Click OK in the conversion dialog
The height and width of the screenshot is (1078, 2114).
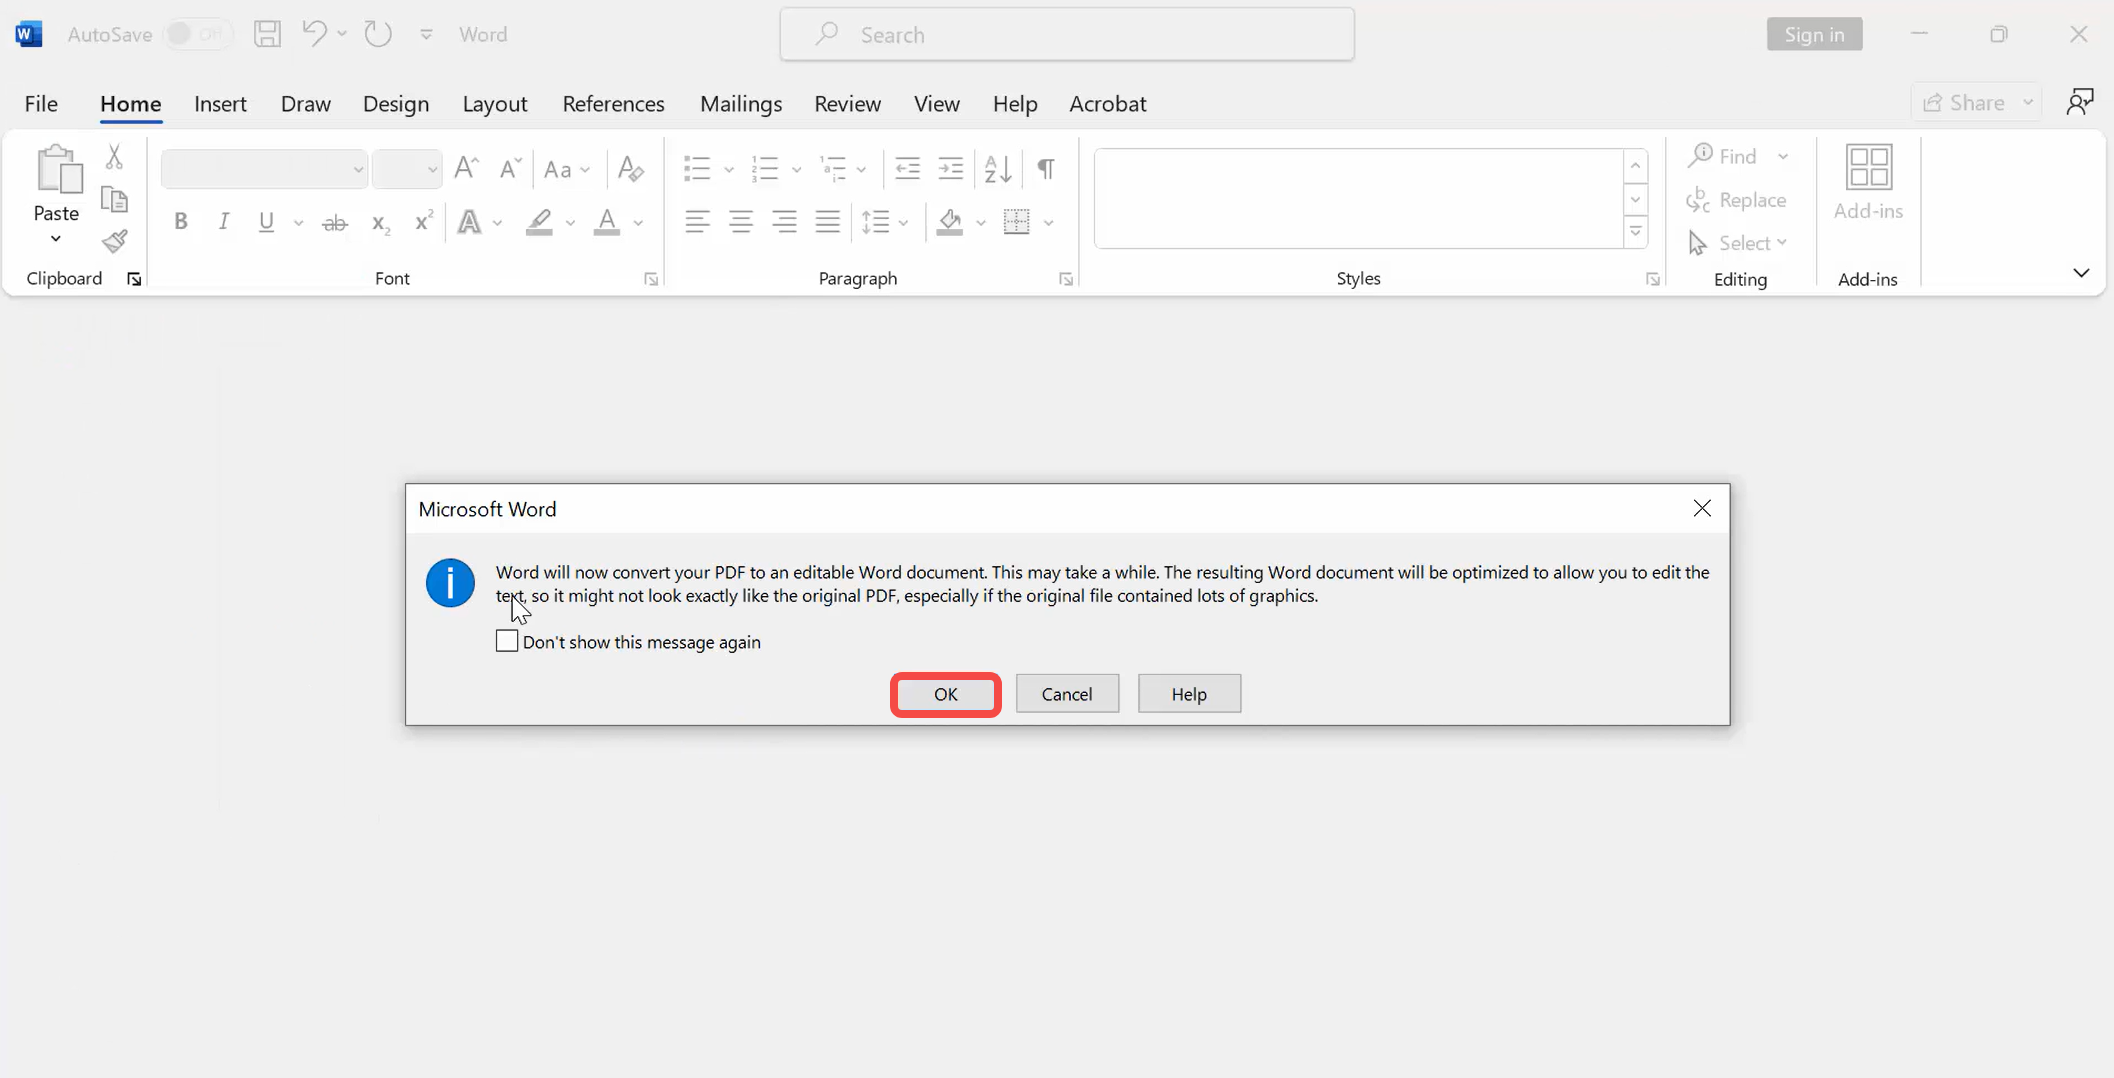(946, 694)
